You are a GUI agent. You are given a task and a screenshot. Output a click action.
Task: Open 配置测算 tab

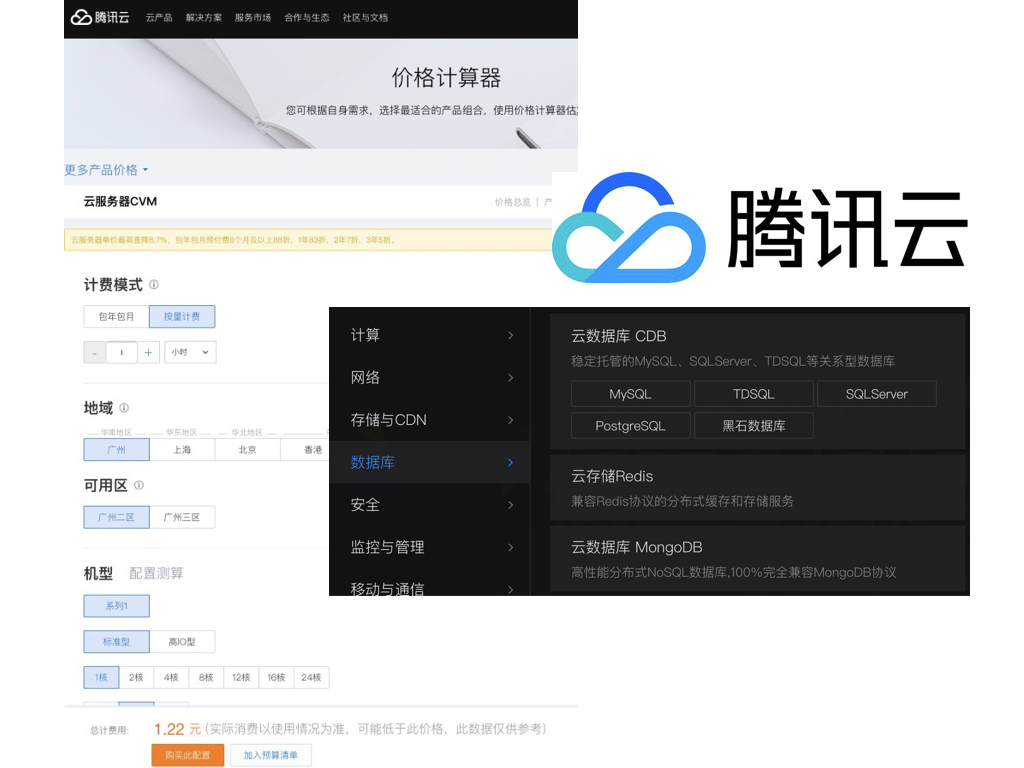pyautogui.click(x=156, y=573)
